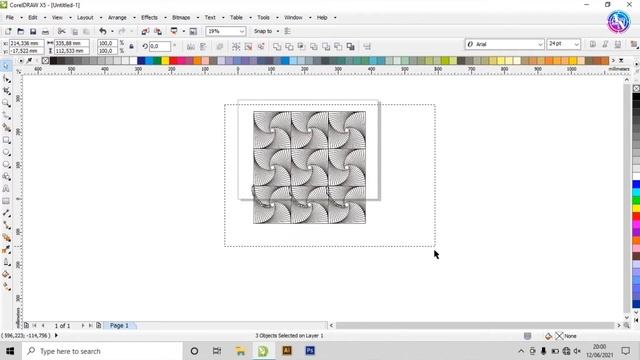
Task: Expand the undo history arrow
Action: click(x=112, y=31)
